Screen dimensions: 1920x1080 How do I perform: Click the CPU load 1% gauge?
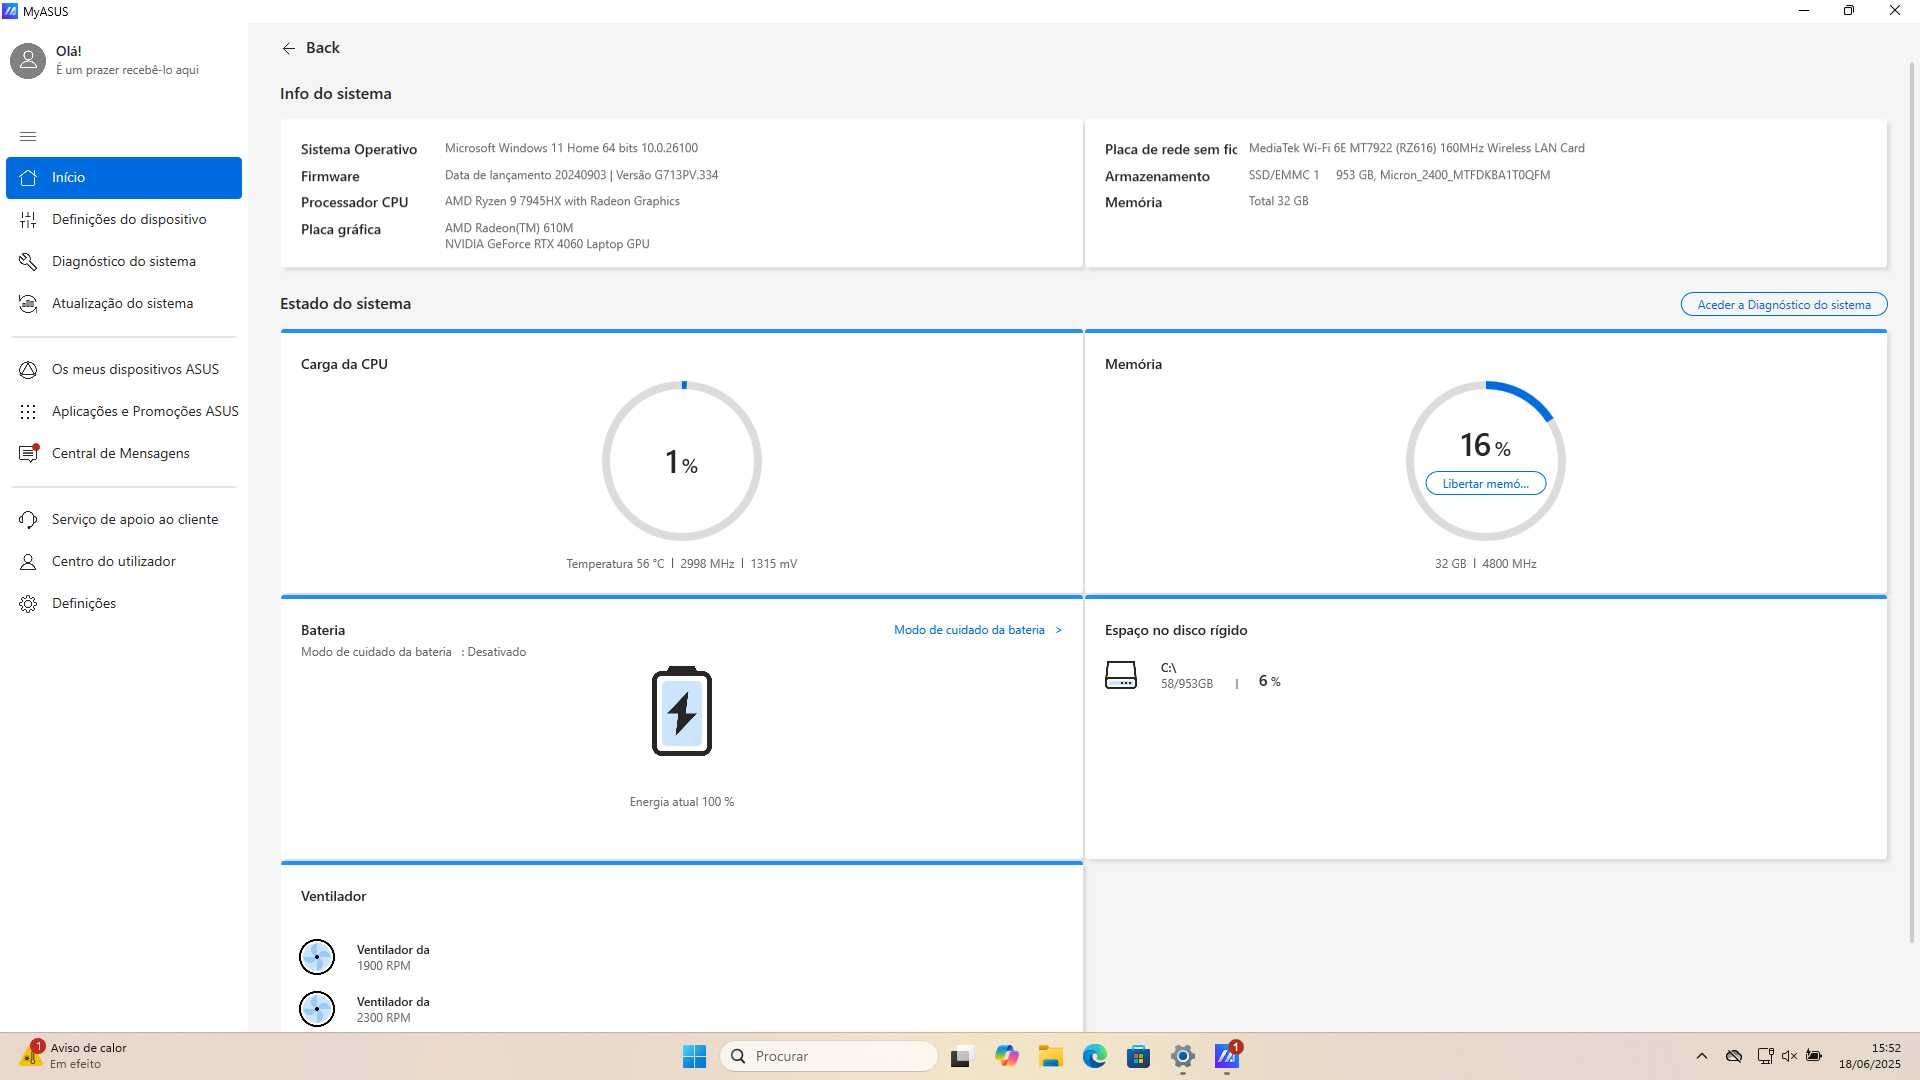[x=682, y=461]
